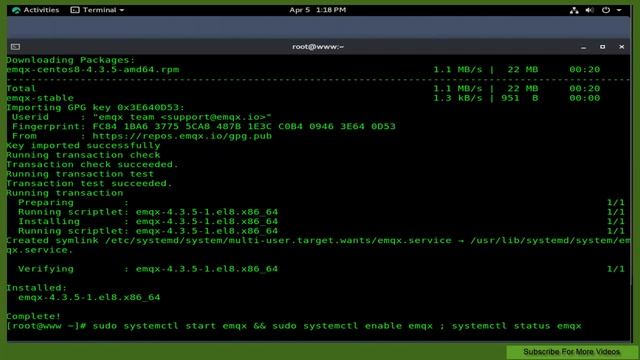The image size is (640, 360).
Task: Click the power icon in top bar
Action: (606, 10)
